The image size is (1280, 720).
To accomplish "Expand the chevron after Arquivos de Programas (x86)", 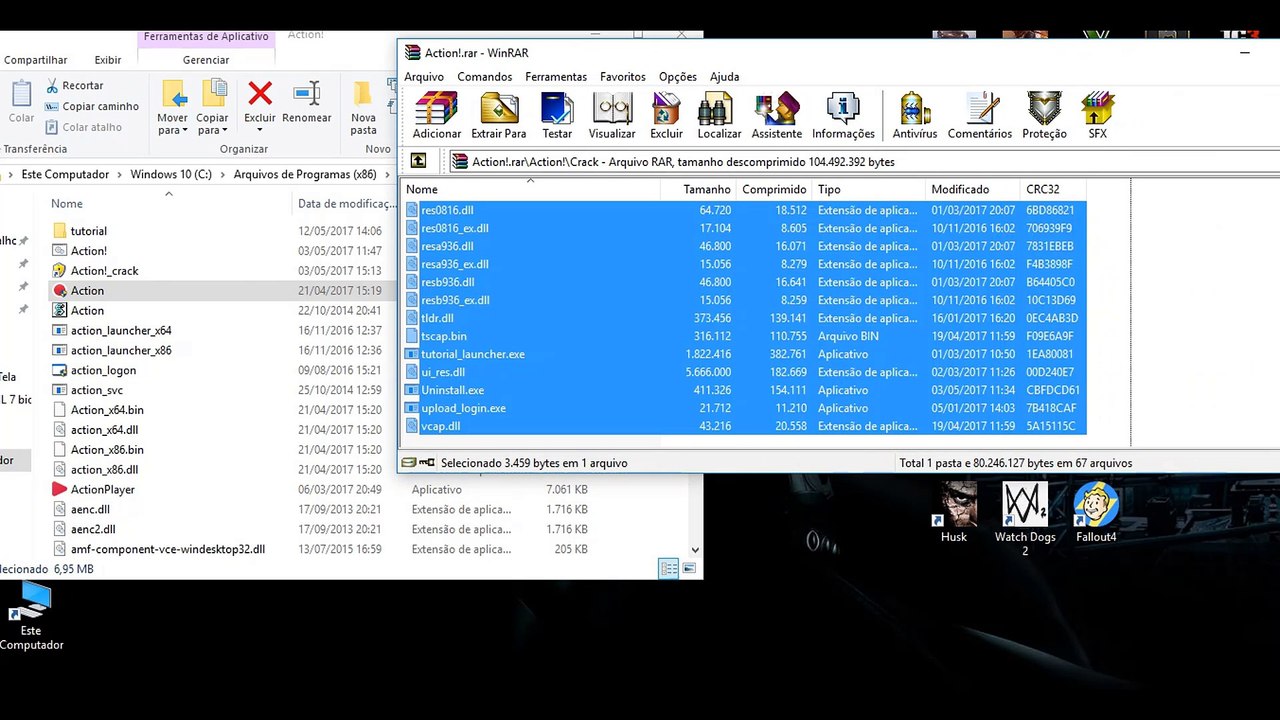I will click(x=387, y=175).
